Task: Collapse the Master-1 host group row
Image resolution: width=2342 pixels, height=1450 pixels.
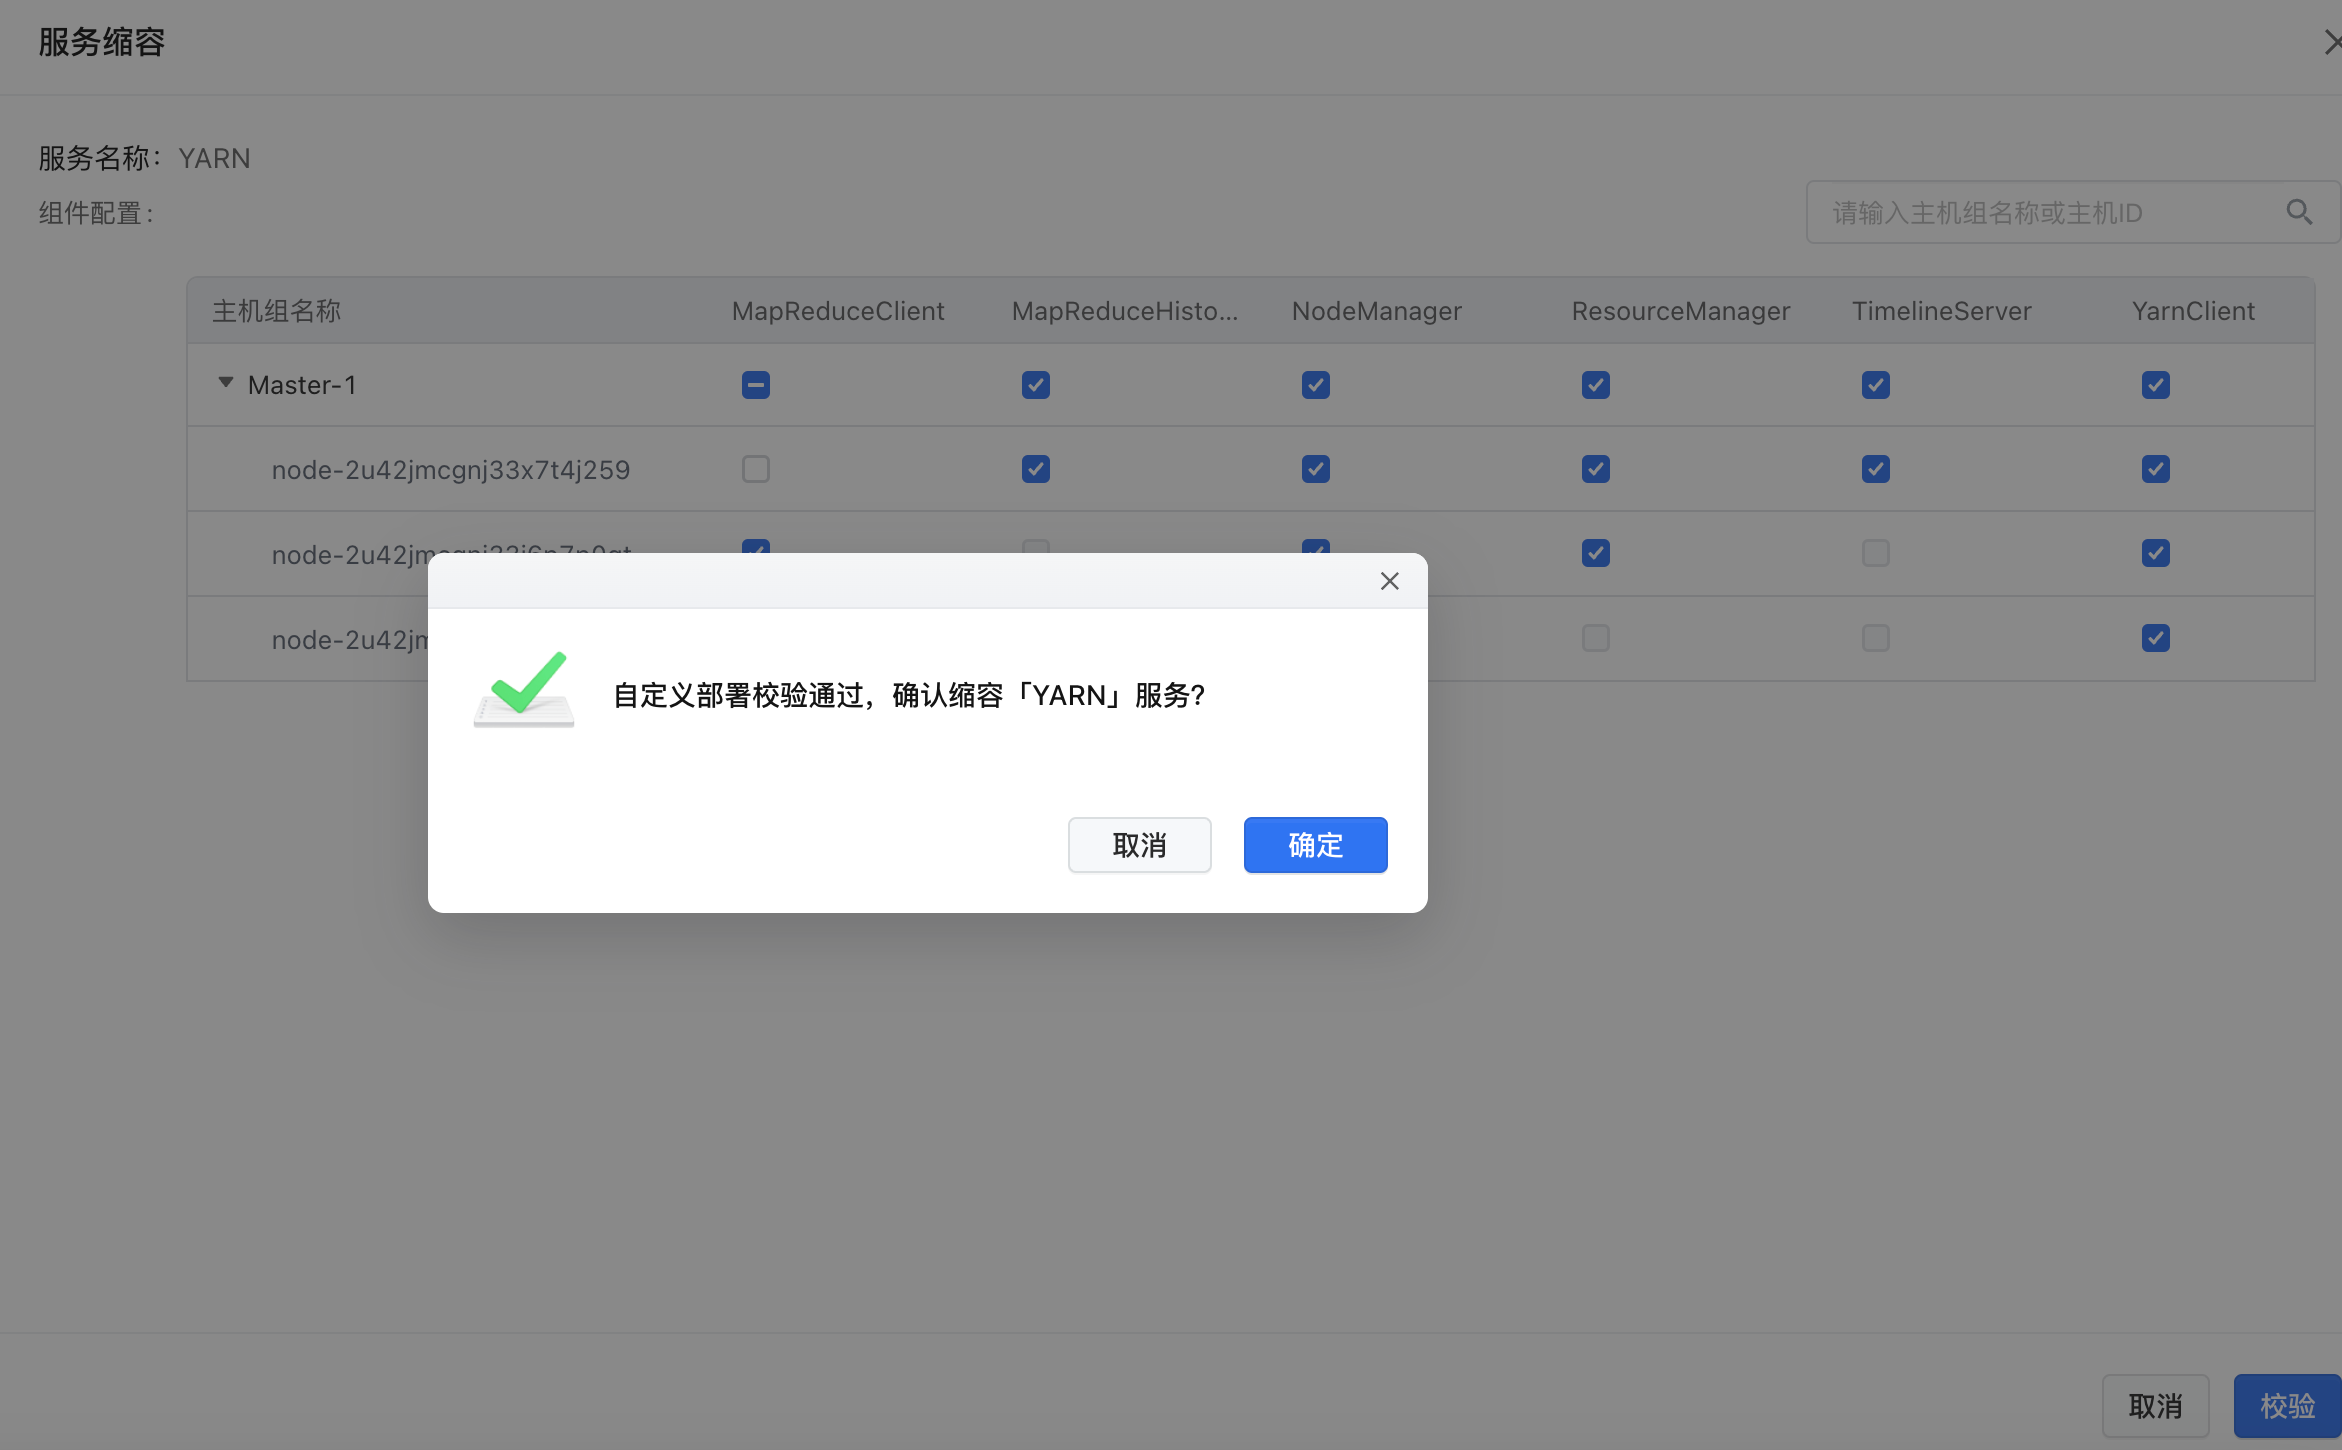Action: click(x=226, y=383)
